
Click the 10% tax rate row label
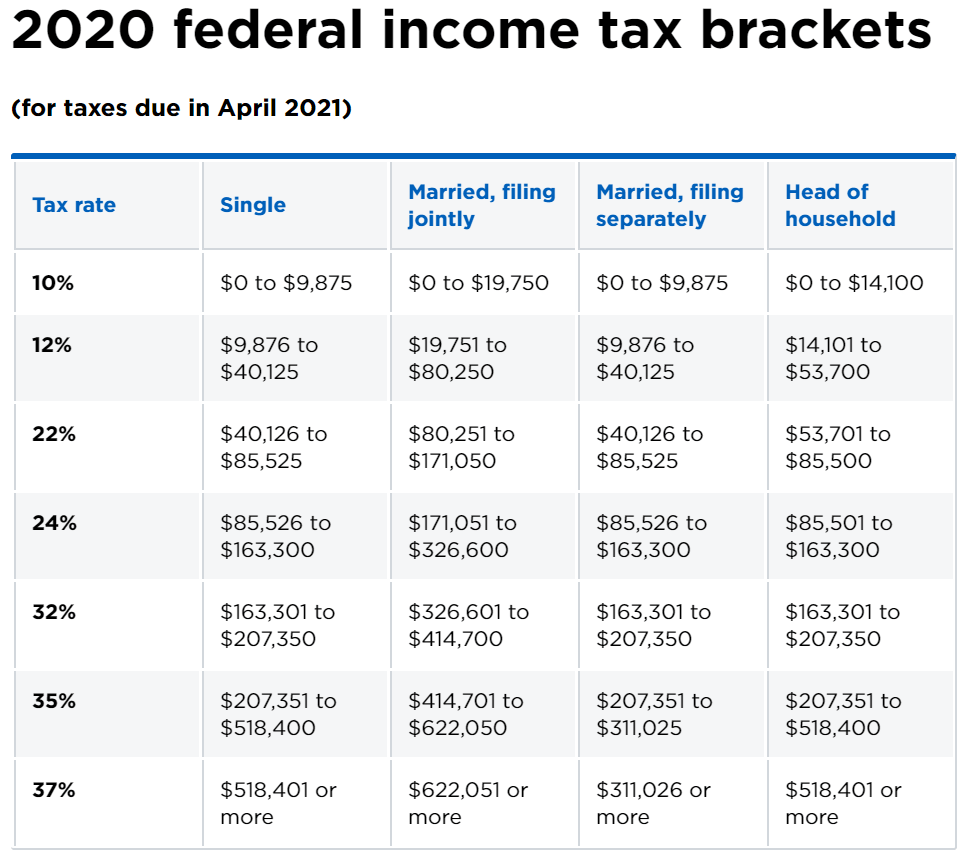click(x=53, y=283)
